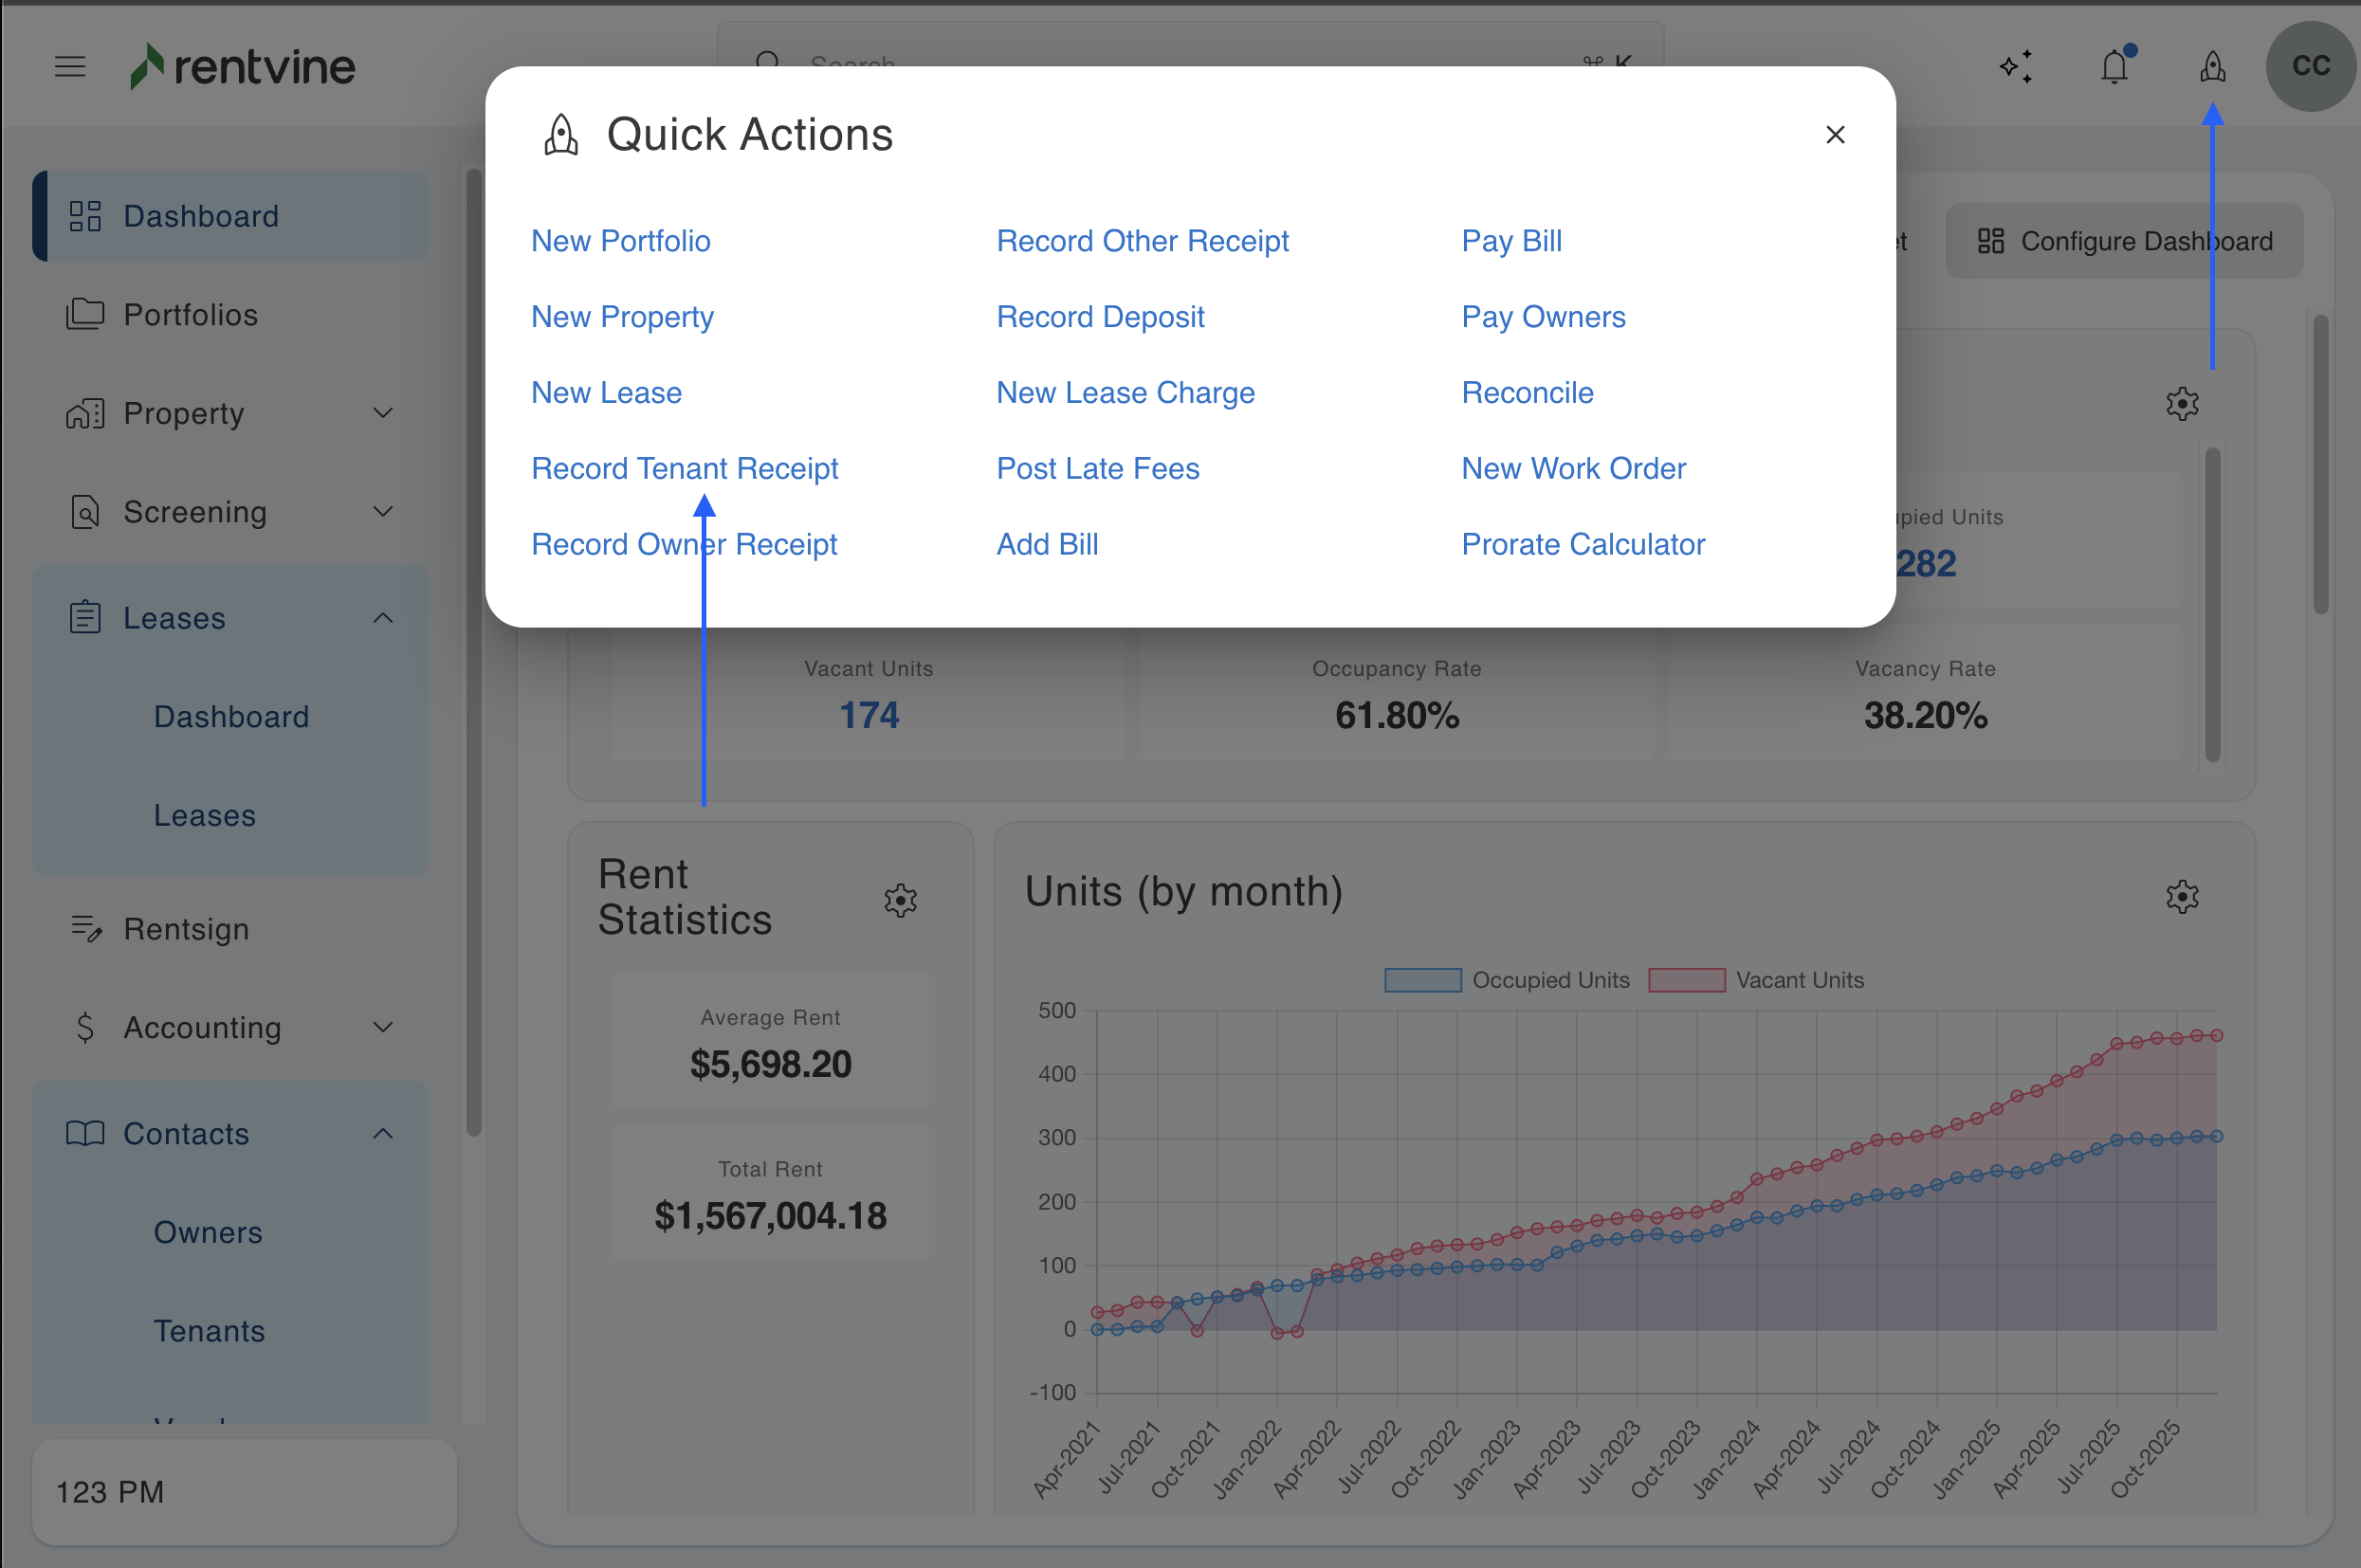Expand the Screening sidebar section
Viewport: 2361px width, 1568px height.
[382, 512]
